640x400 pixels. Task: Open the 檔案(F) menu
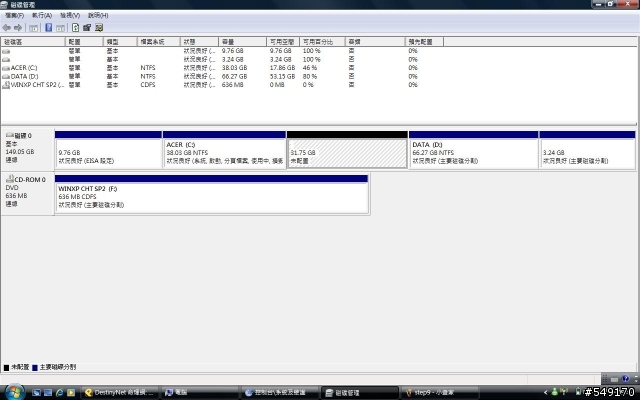(14, 16)
